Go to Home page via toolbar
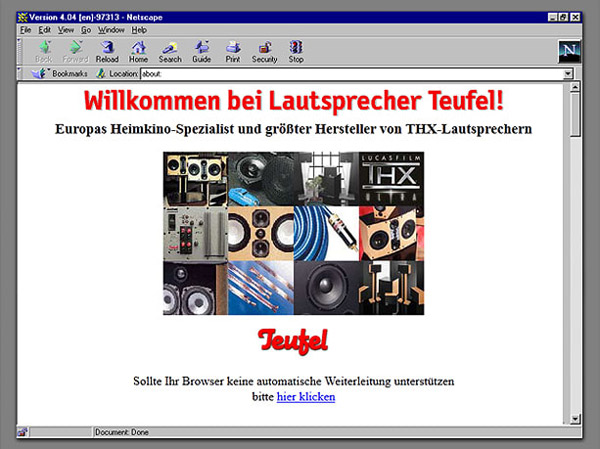Viewport: 600px width, 449px height. [138, 51]
